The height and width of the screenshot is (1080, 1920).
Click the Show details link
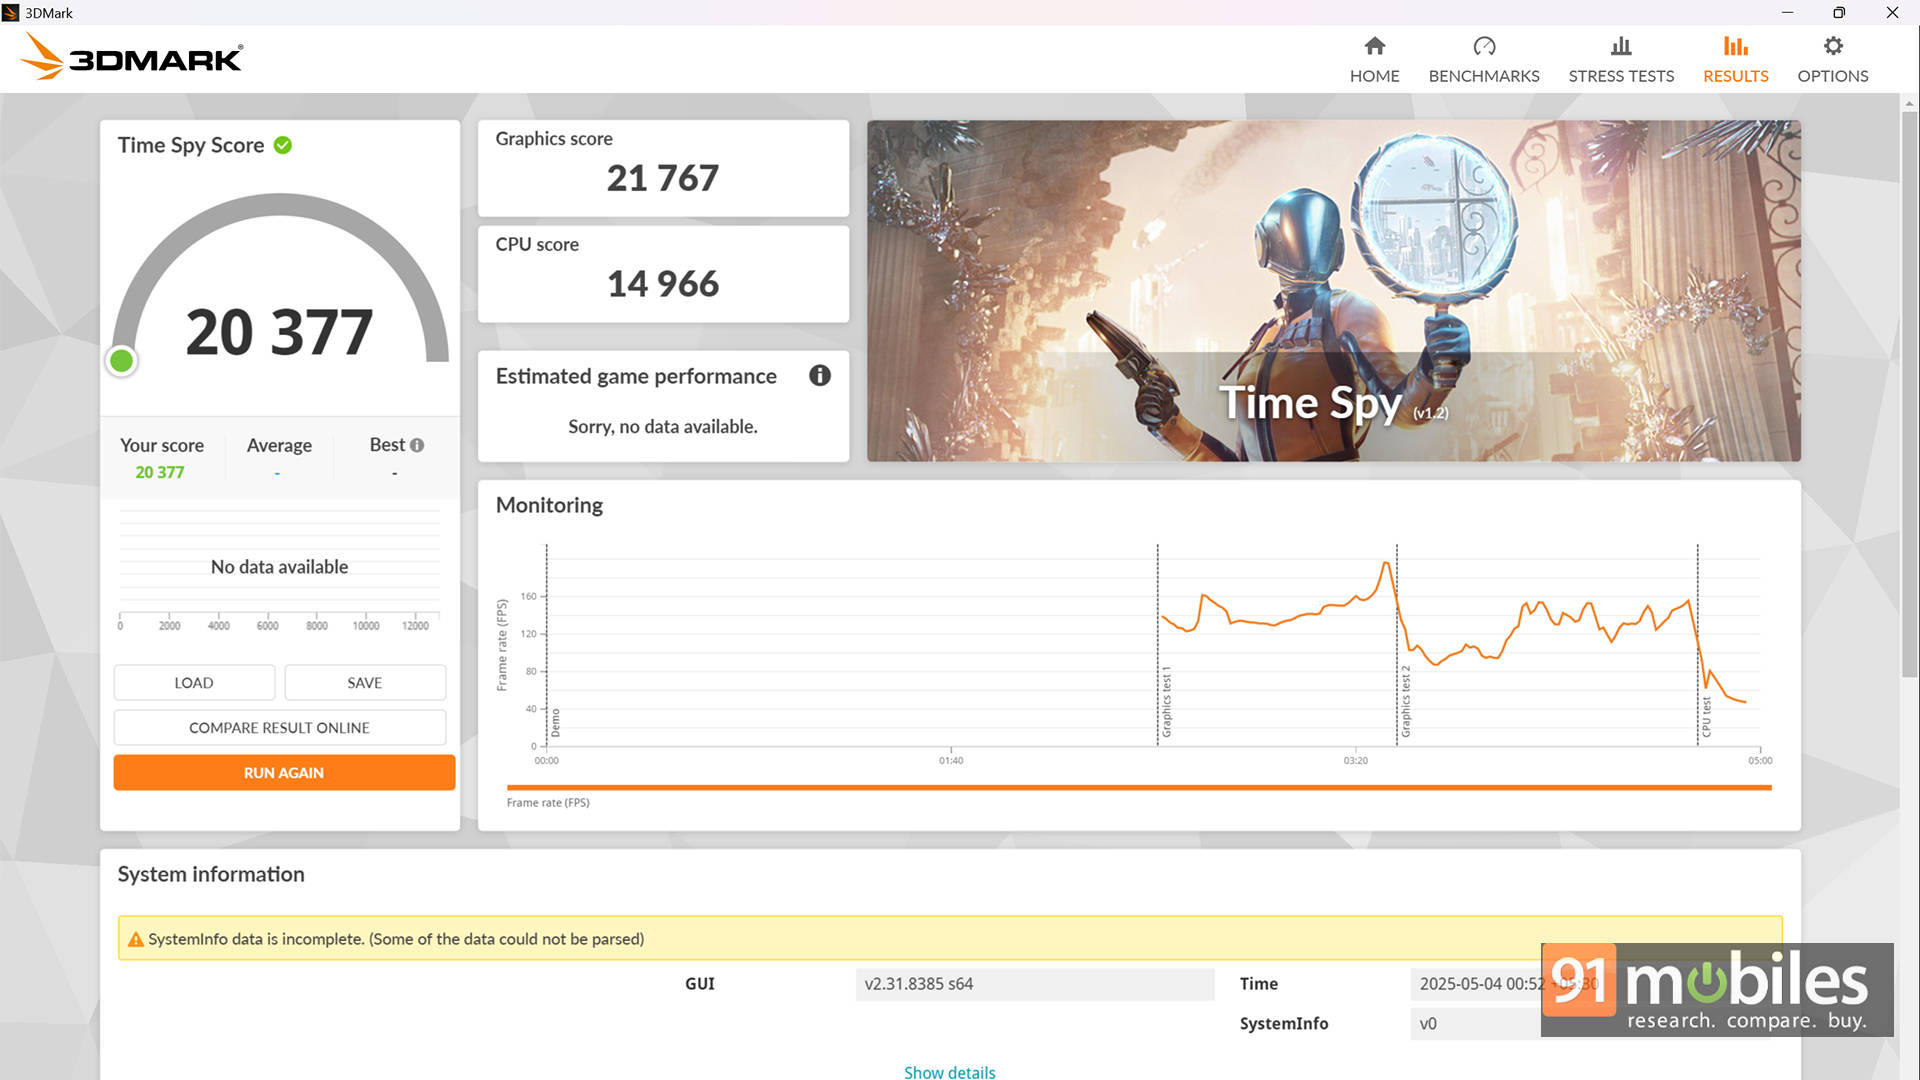coord(949,1072)
